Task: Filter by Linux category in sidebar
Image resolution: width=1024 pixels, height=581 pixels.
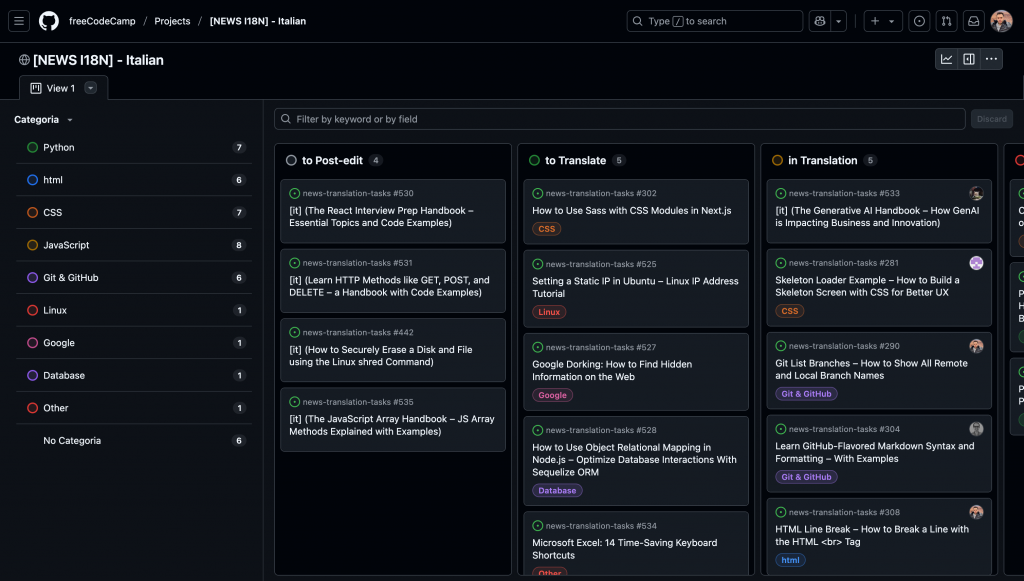Action: [134, 311]
